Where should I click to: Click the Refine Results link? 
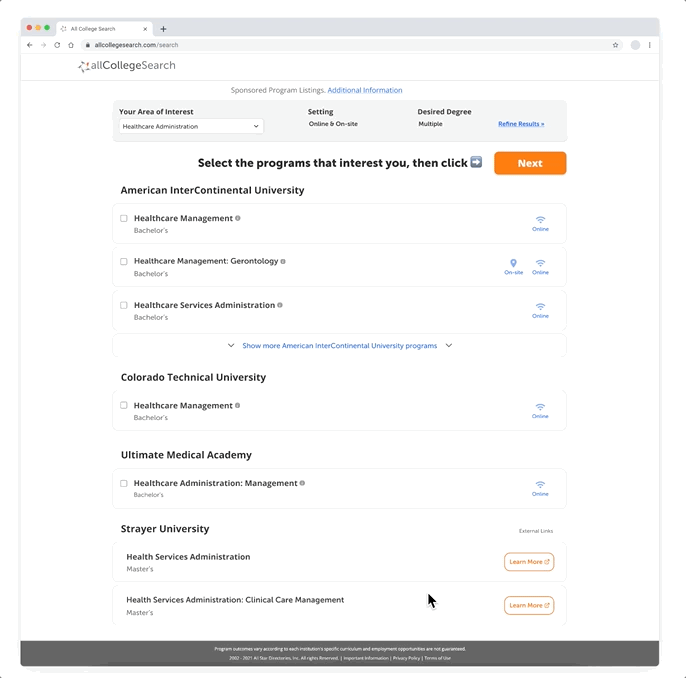click(521, 124)
